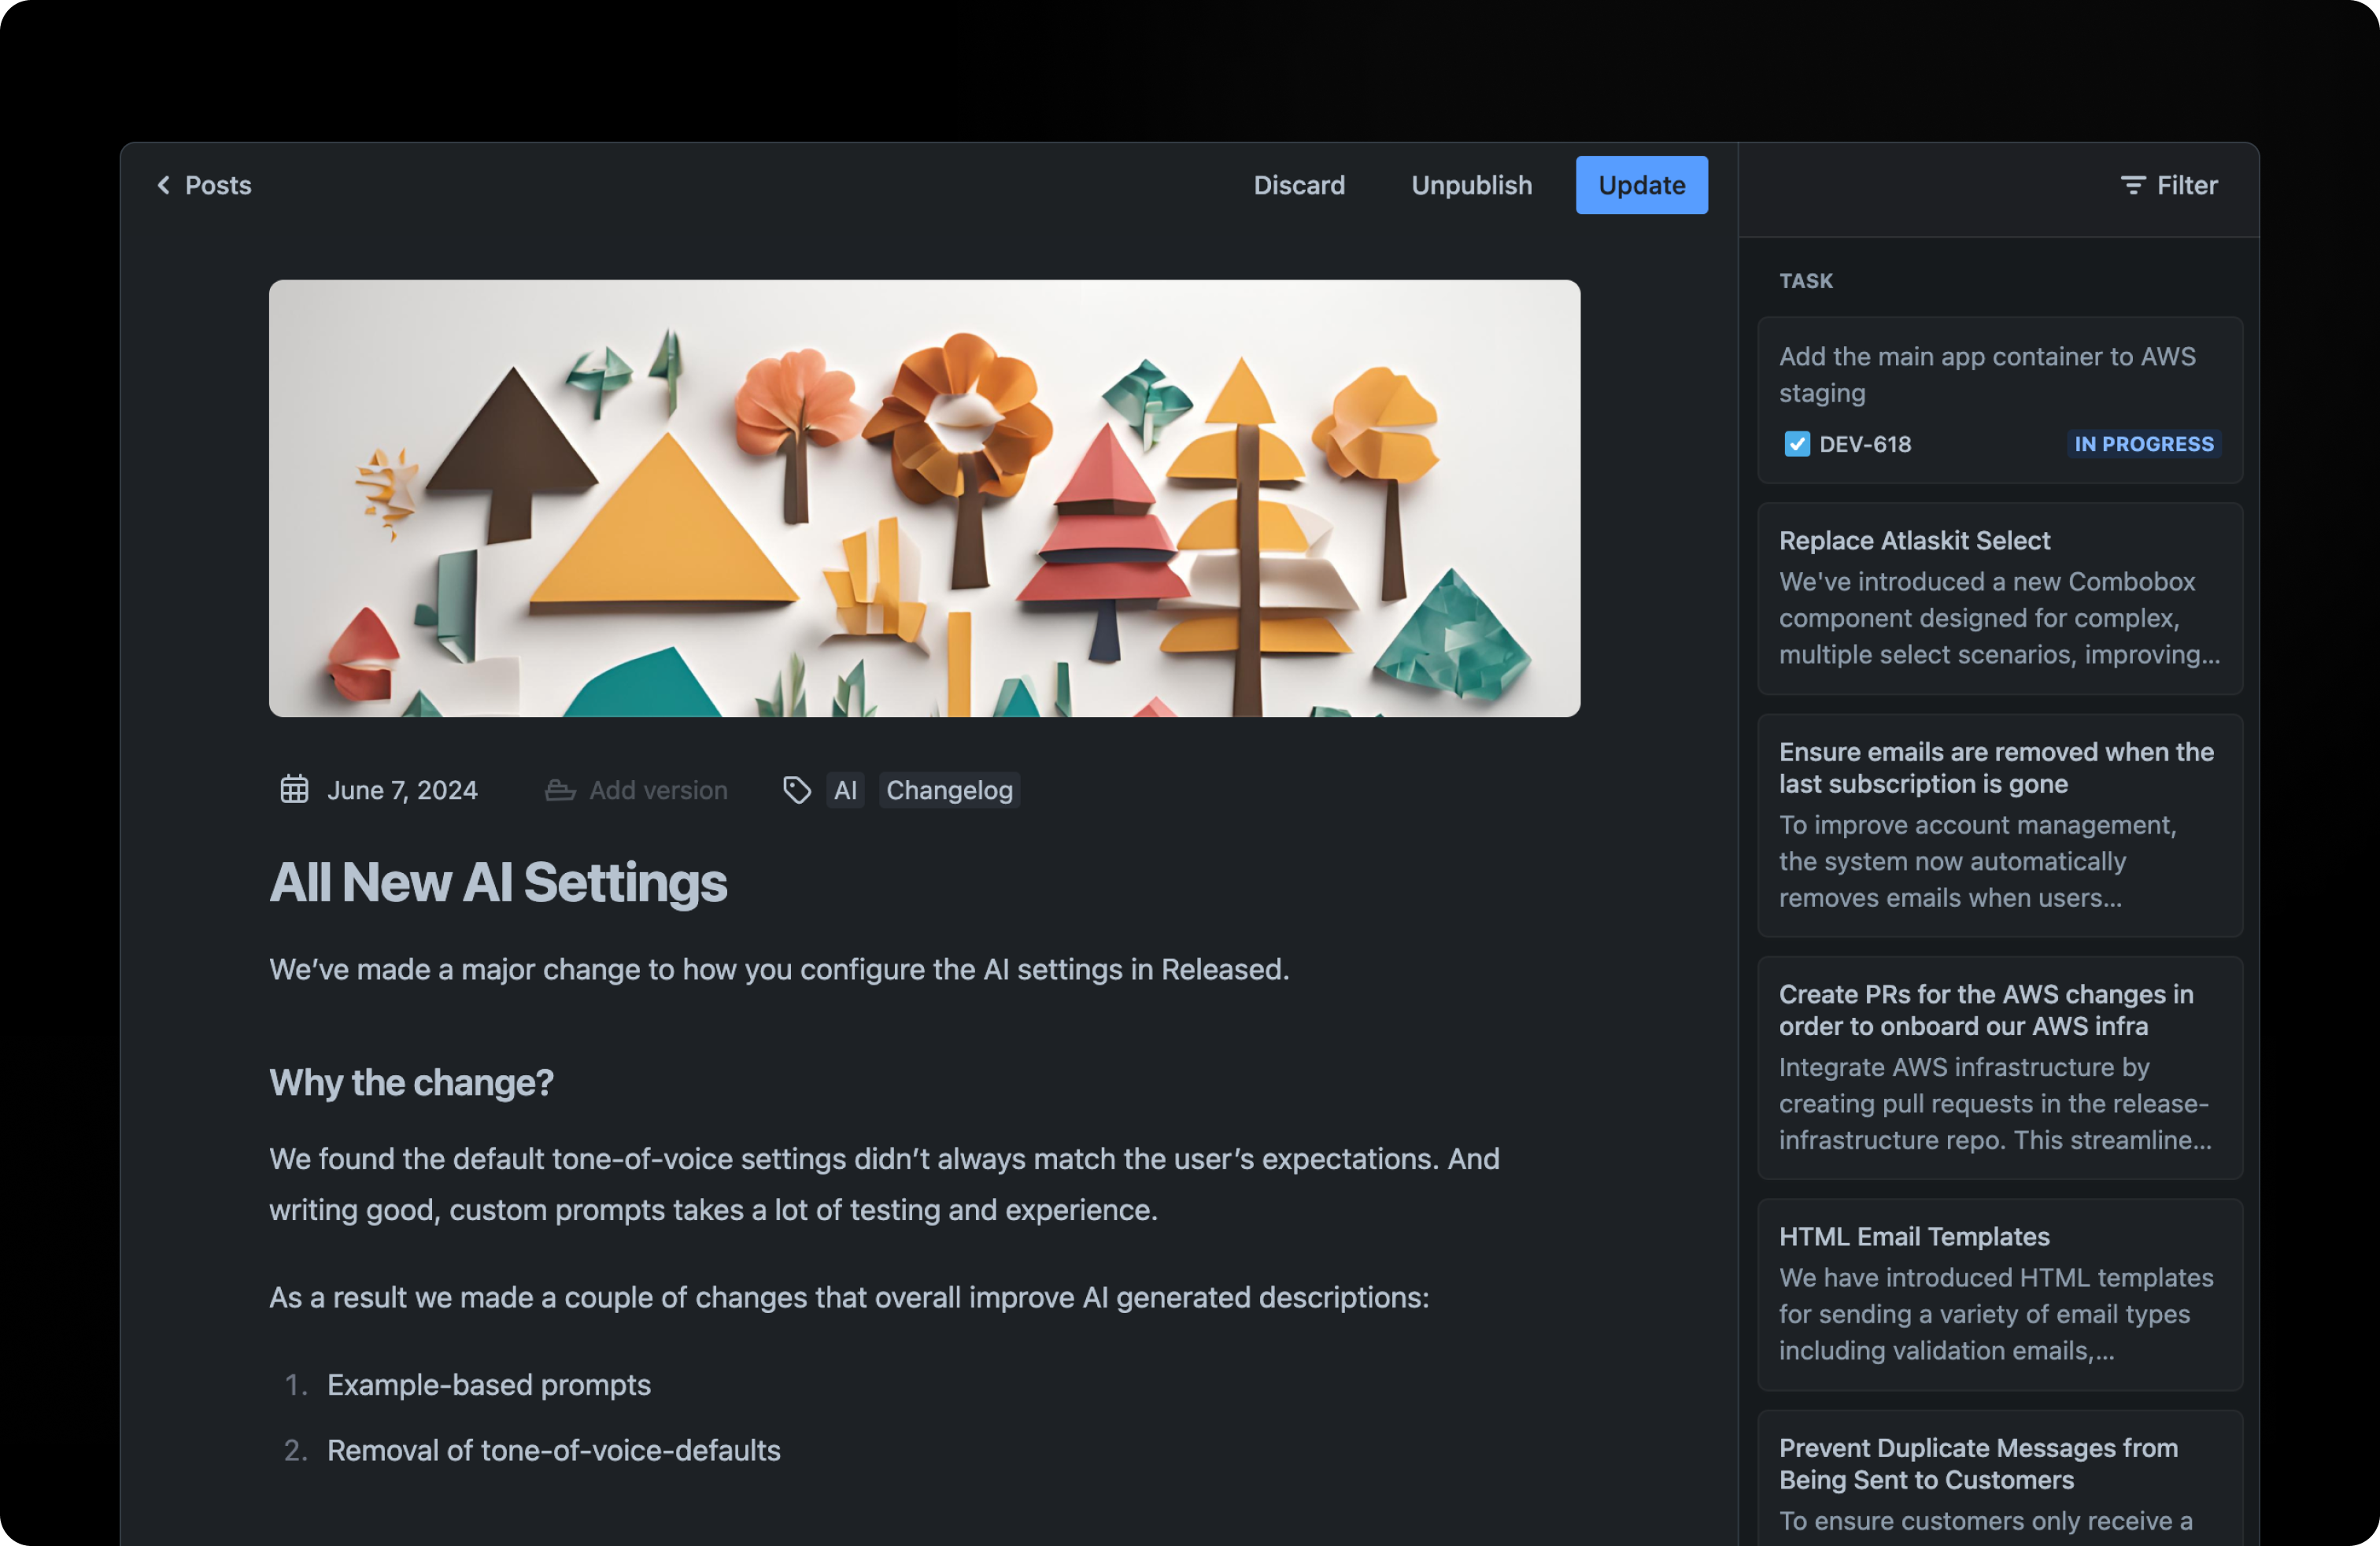Viewport: 2380px width, 1546px height.
Task: Click the tag icon before AI
Action: point(796,790)
